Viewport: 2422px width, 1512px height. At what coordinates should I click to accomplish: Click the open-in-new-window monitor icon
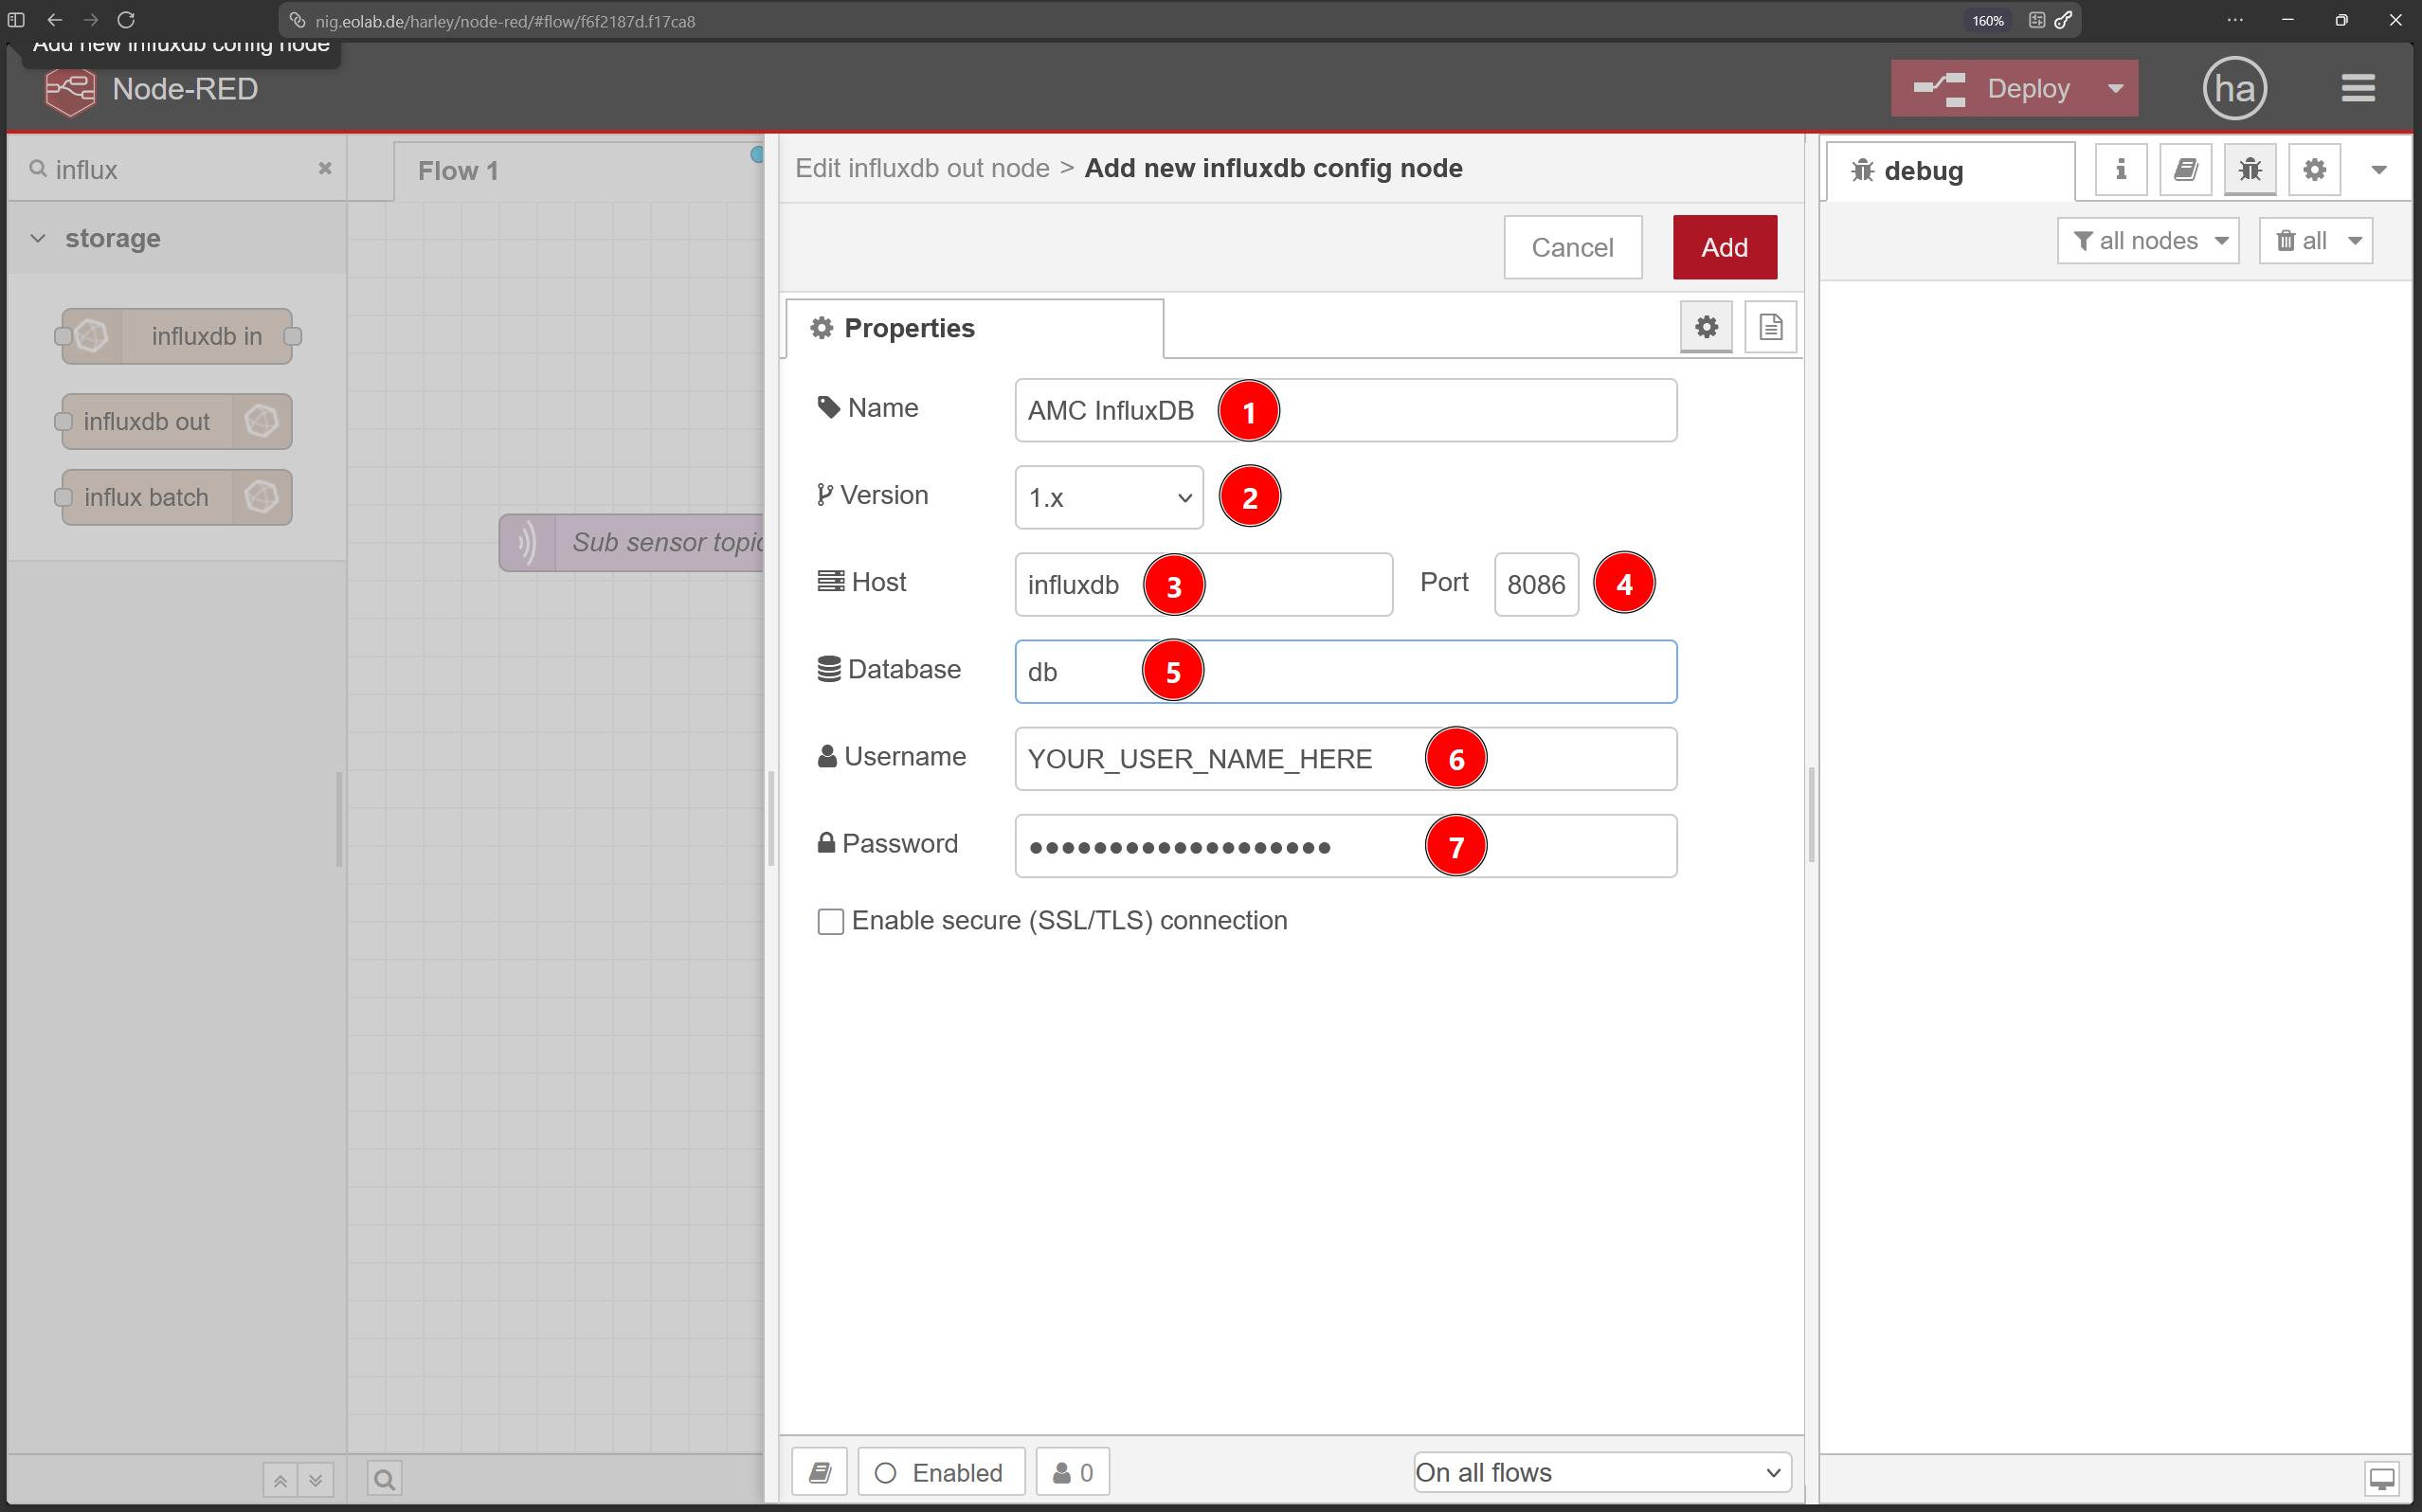(x=2382, y=1478)
